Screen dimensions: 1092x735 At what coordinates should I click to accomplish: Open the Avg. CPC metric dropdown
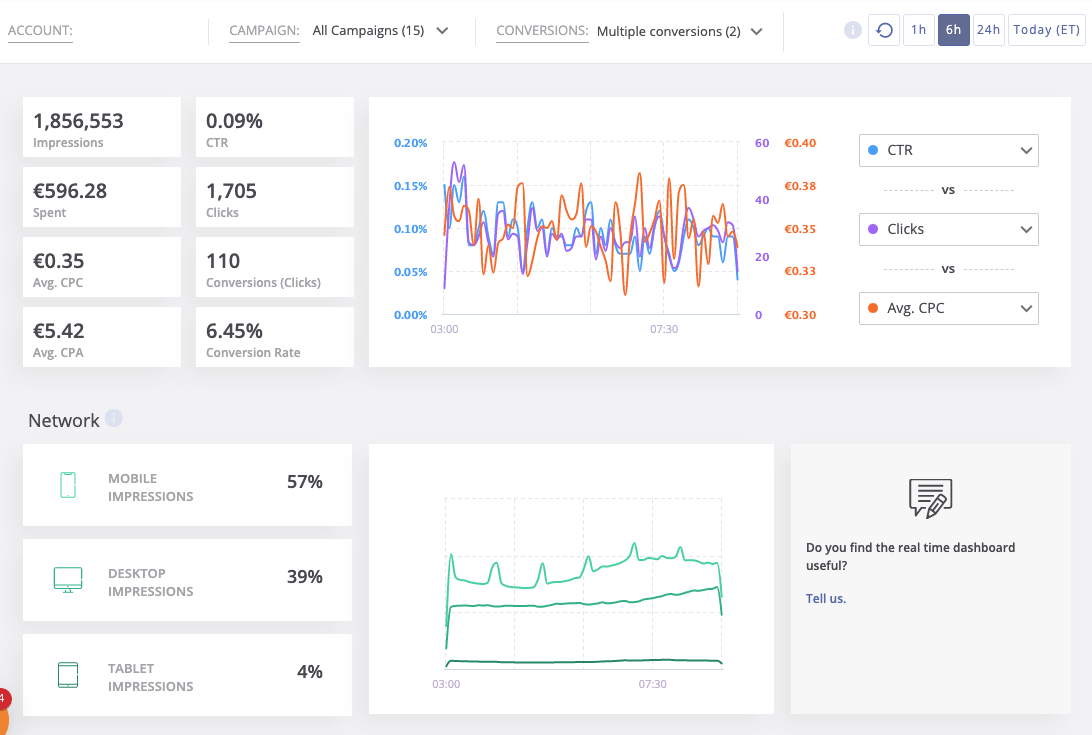tap(948, 308)
